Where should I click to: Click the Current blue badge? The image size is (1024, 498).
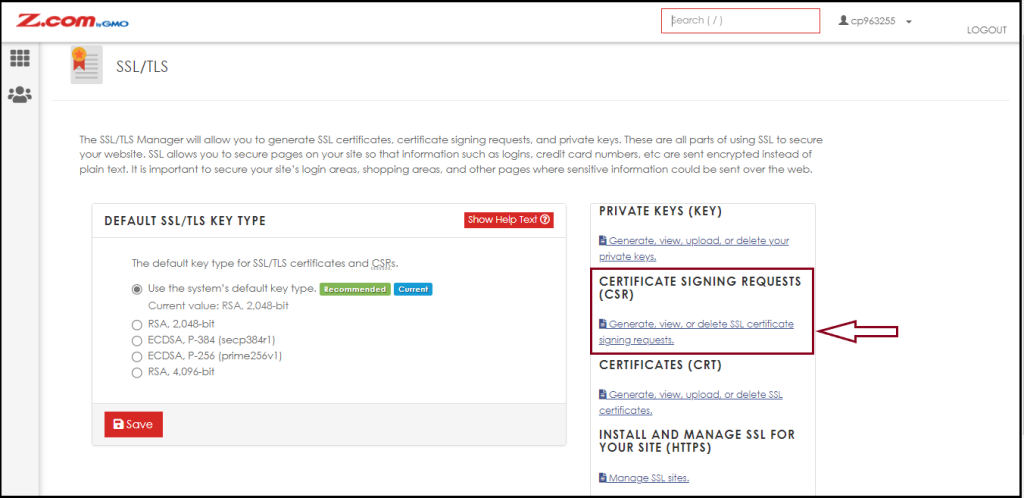413,289
